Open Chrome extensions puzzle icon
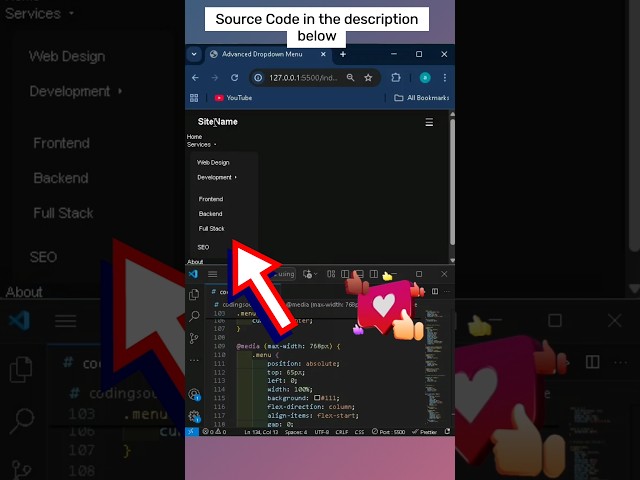The image size is (640, 480). (x=396, y=78)
